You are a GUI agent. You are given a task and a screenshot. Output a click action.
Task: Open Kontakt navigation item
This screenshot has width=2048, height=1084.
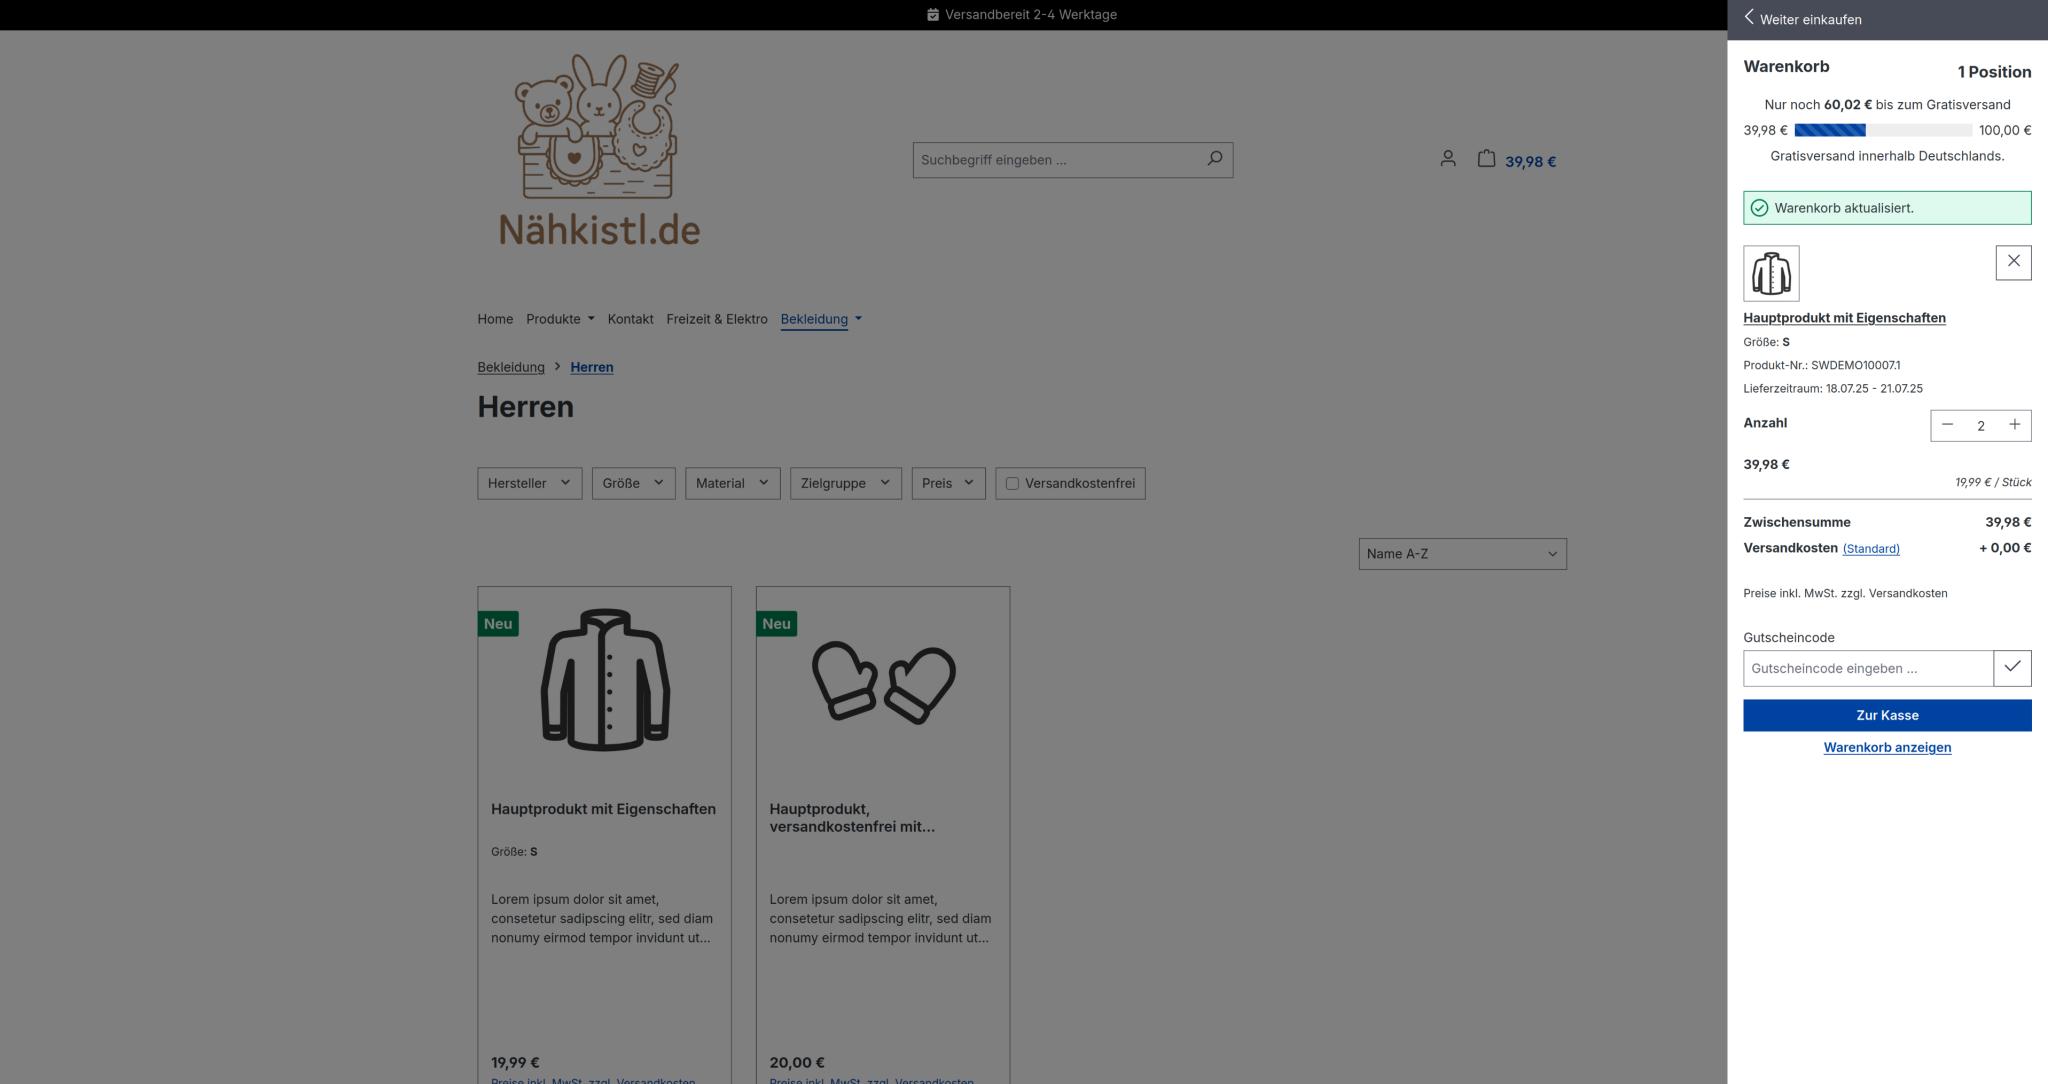(630, 319)
